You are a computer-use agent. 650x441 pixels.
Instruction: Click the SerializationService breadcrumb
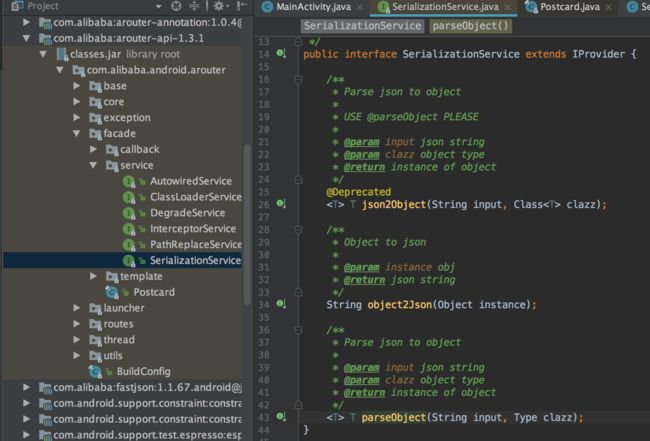click(x=362, y=26)
